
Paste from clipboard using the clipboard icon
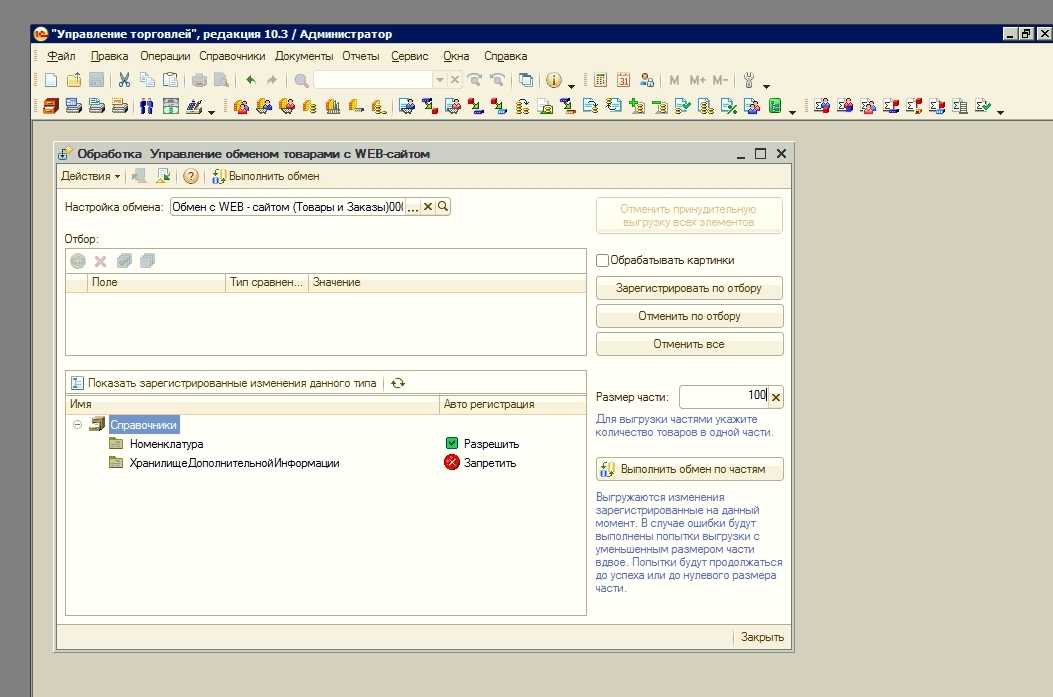(x=171, y=81)
